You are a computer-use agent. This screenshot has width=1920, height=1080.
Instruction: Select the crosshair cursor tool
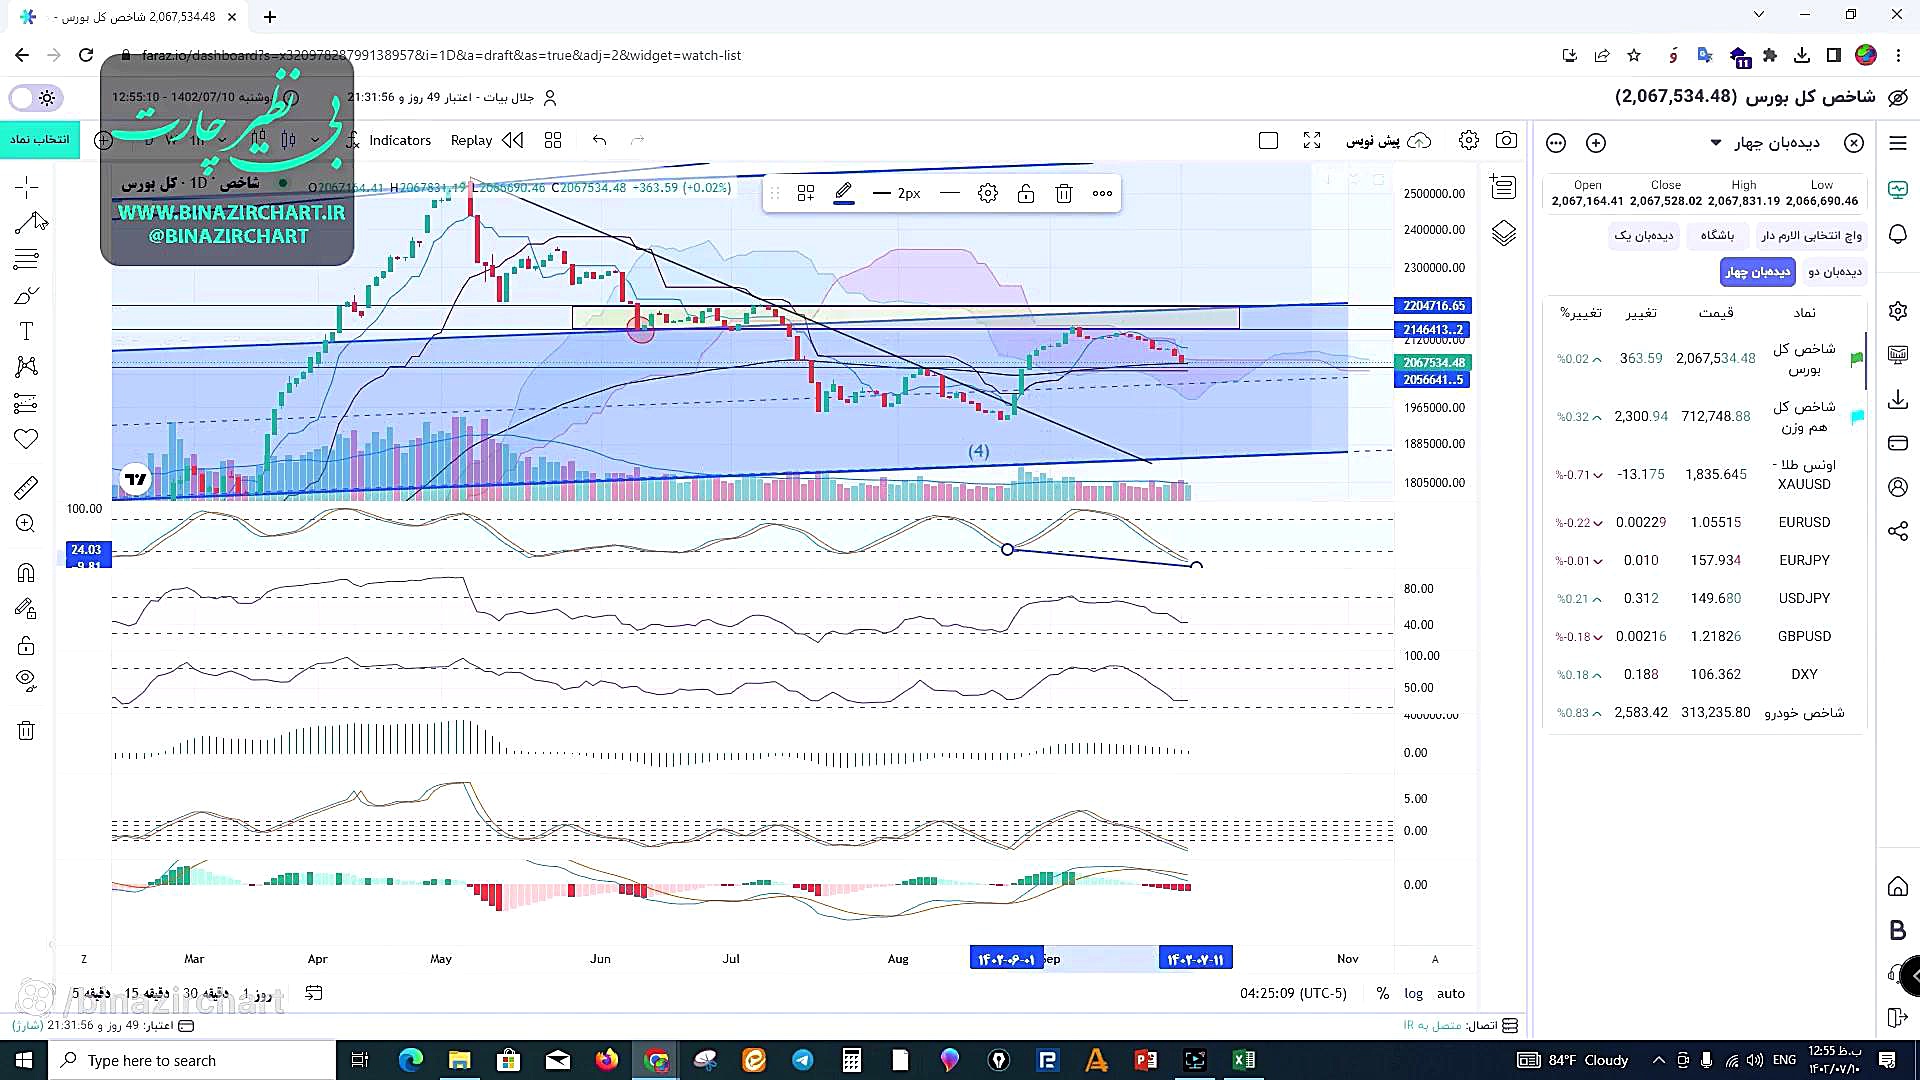pos(26,187)
